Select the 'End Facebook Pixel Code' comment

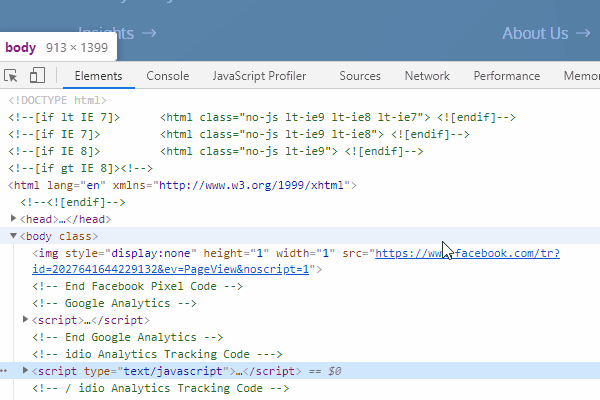pyautogui.click(x=137, y=286)
